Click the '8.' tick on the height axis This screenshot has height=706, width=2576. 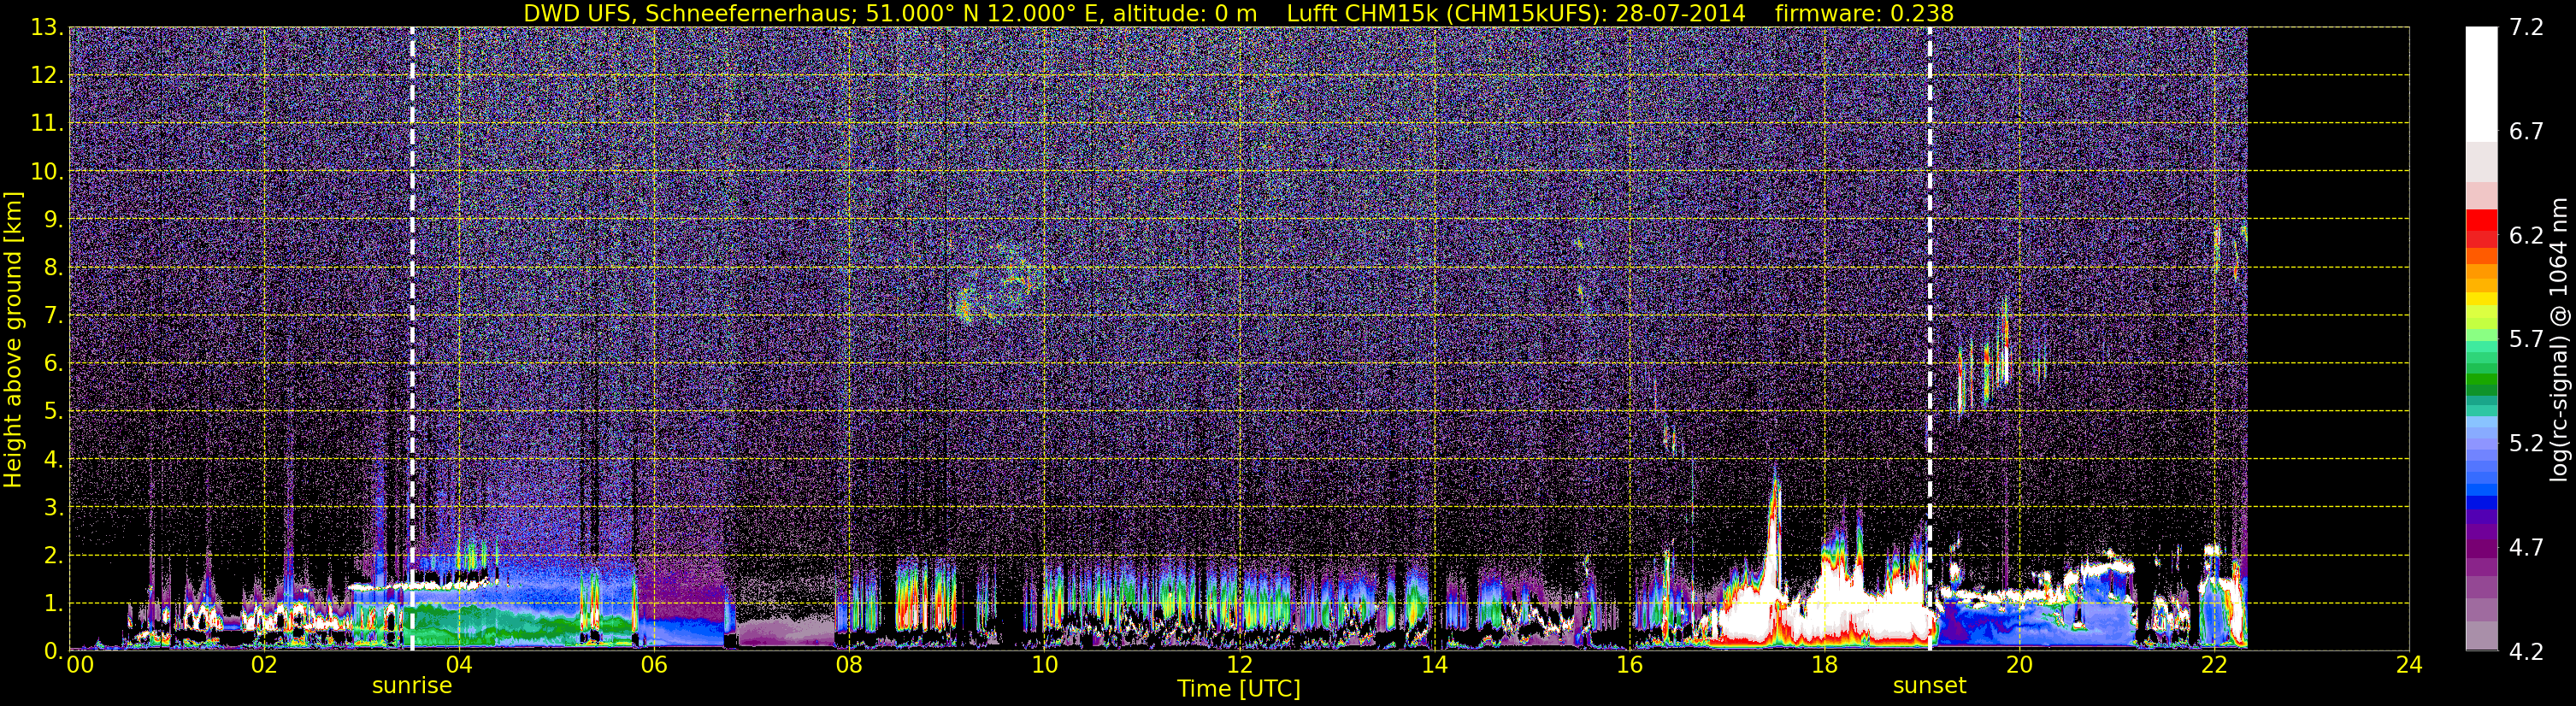54,268
